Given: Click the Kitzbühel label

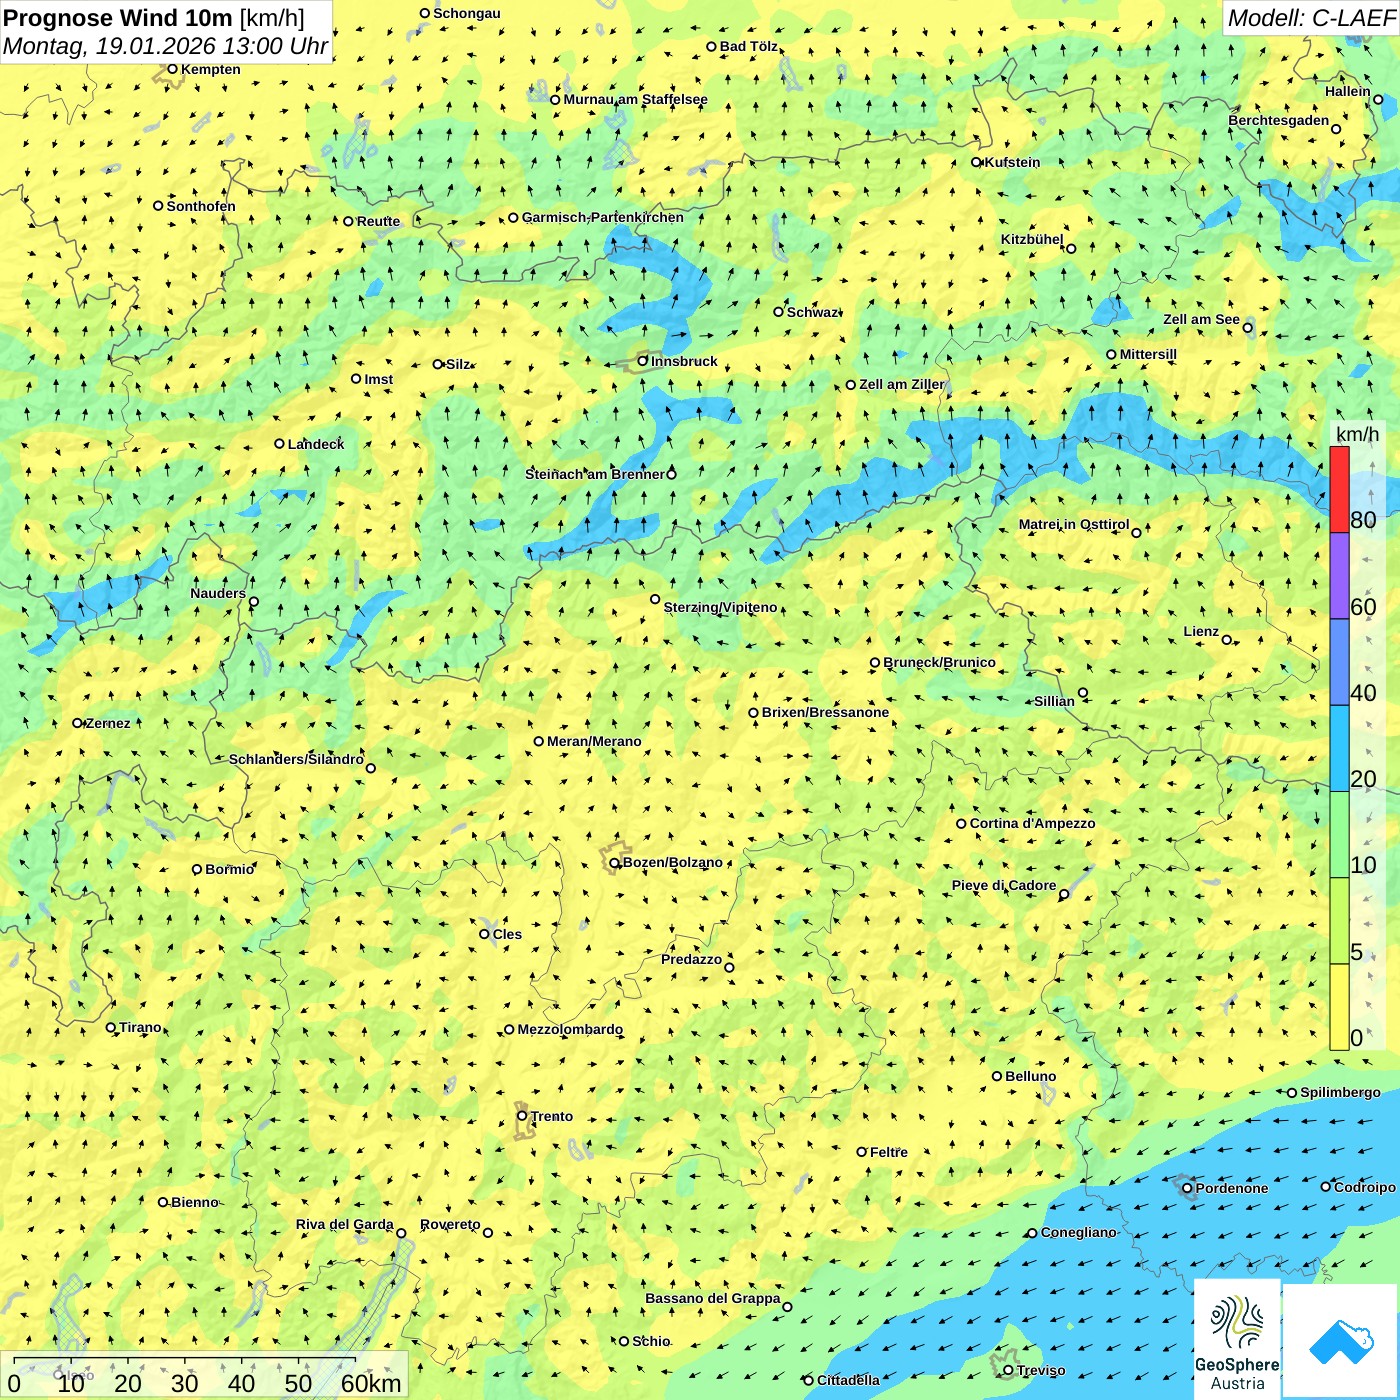Looking at the screenshot, I should tap(1032, 240).
